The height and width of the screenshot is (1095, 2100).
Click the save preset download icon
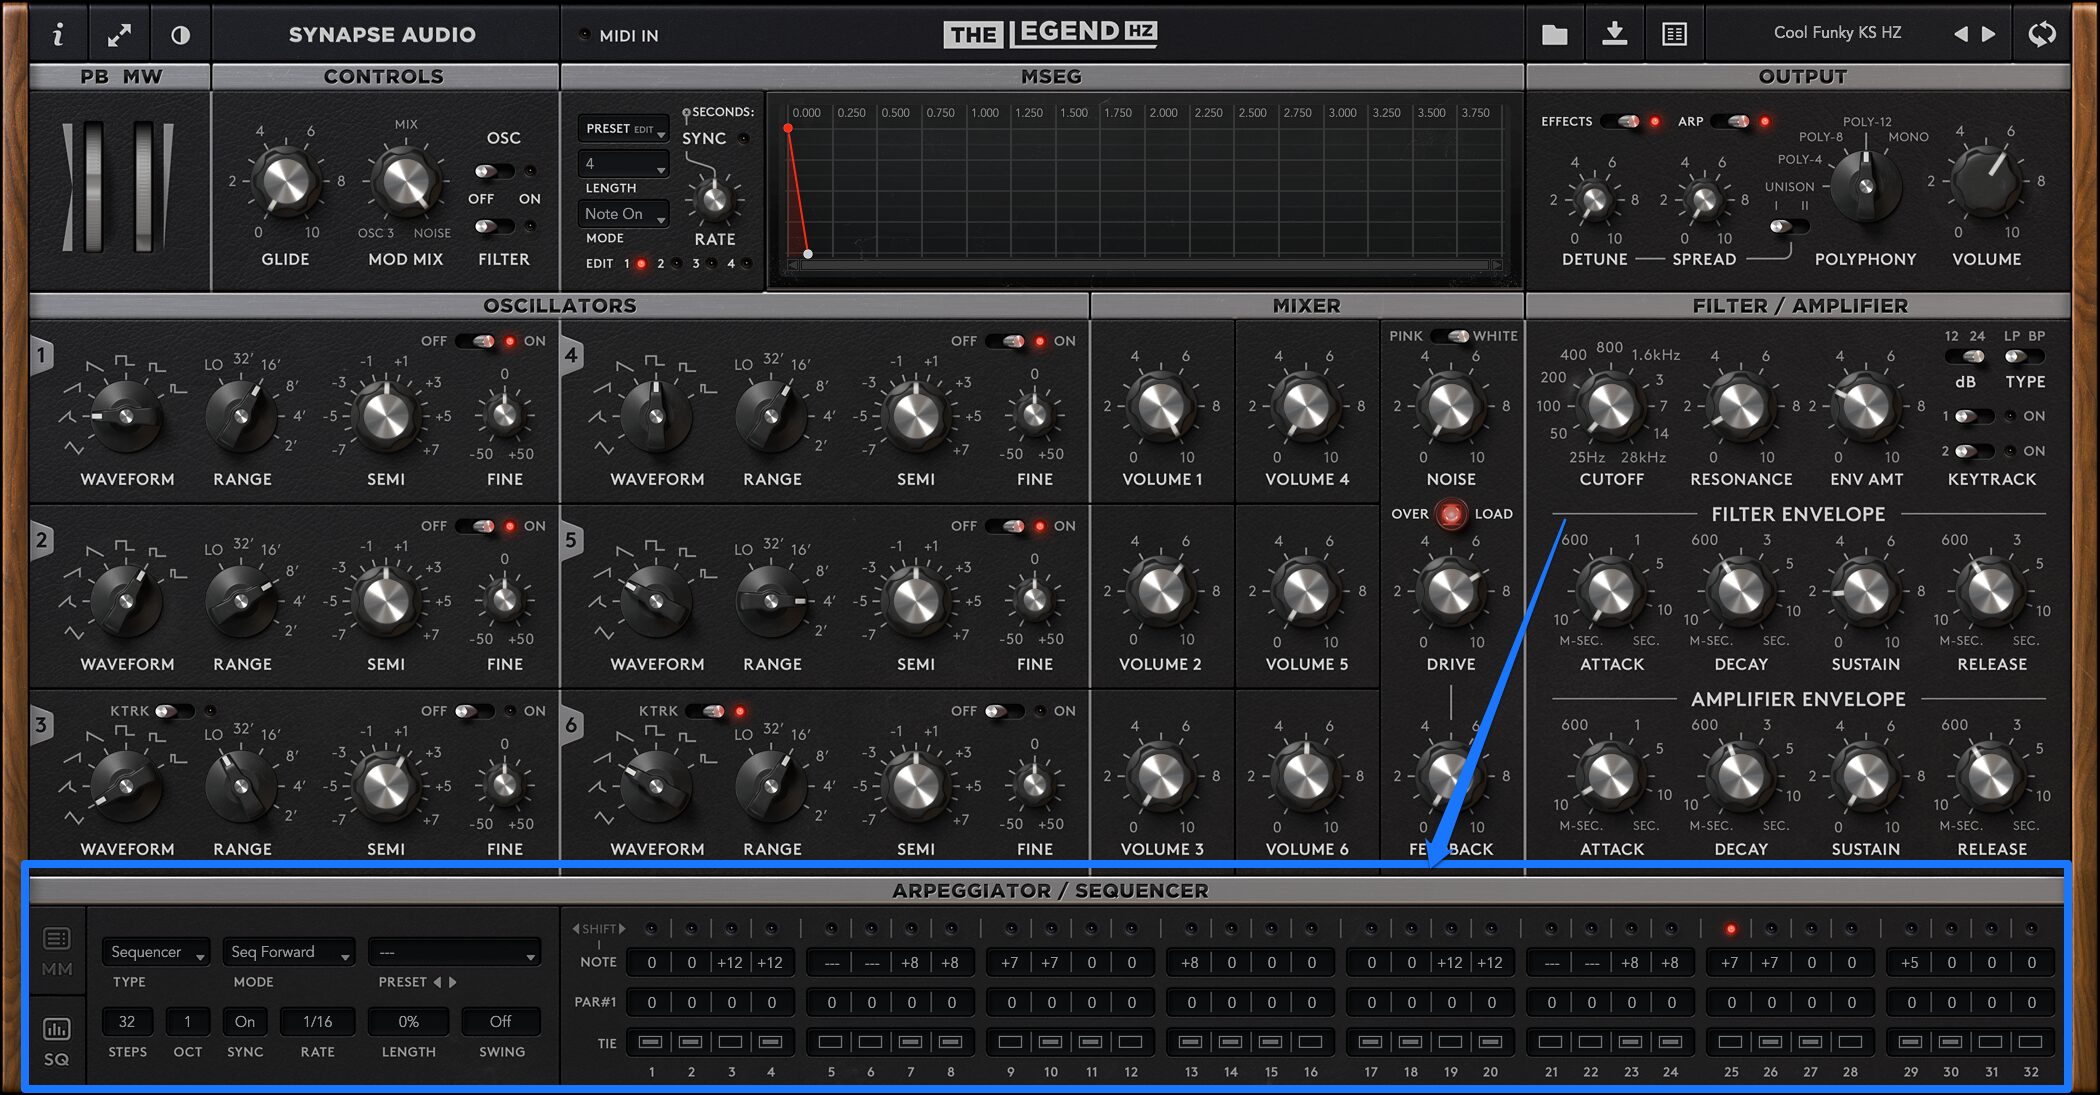(x=1614, y=34)
